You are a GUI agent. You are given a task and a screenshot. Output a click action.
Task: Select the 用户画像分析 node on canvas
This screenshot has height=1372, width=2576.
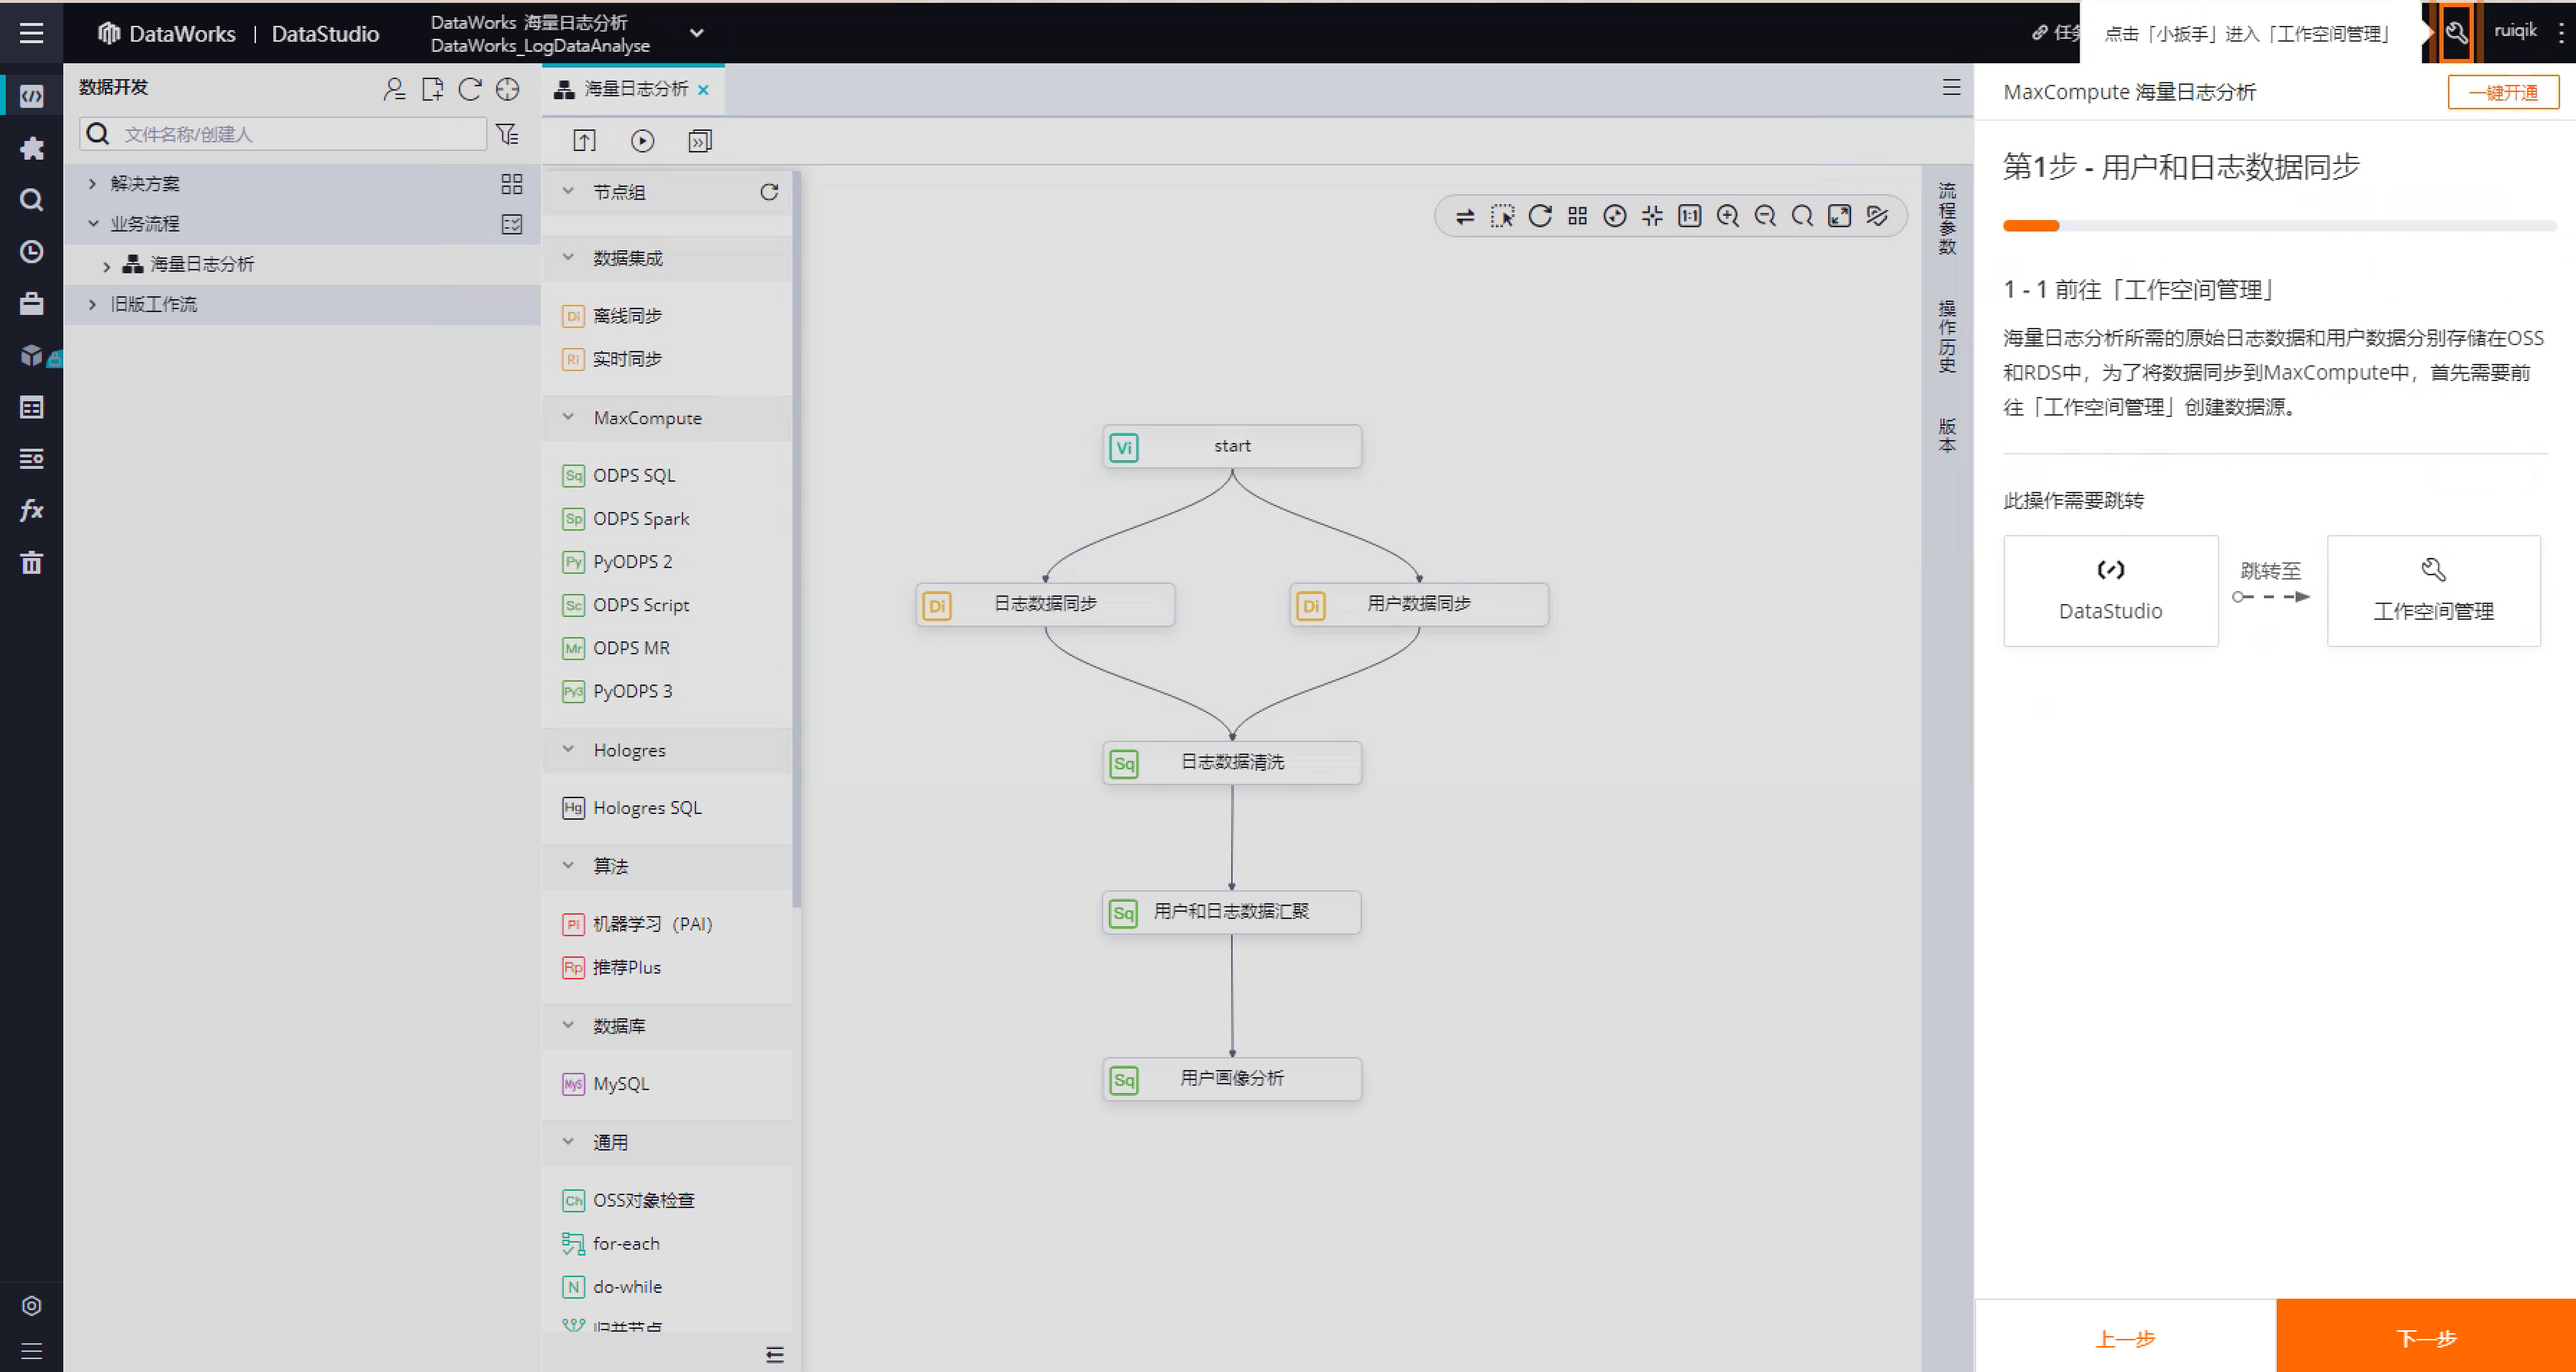click(x=1232, y=1079)
